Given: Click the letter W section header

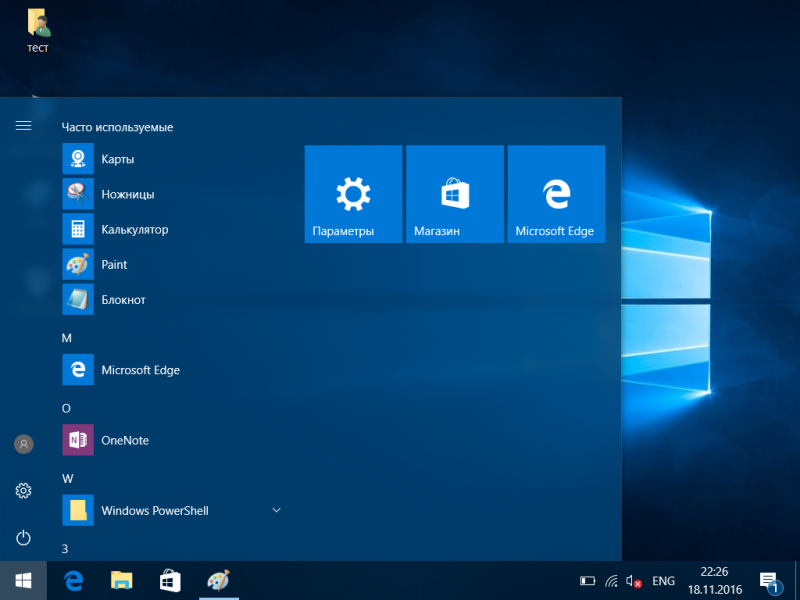Looking at the screenshot, I should click(x=67, y=479).
